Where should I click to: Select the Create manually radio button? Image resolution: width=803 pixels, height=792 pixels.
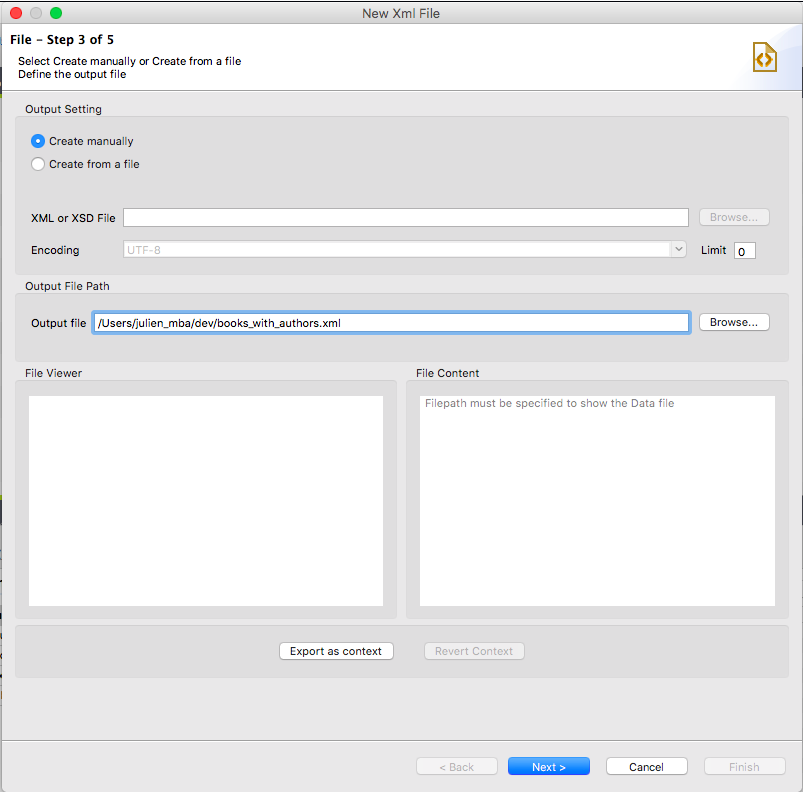pos(37,141)
